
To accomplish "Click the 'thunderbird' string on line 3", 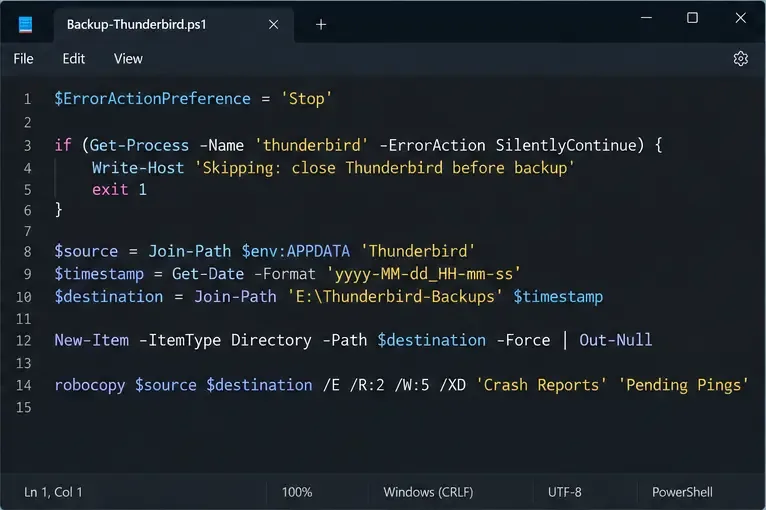I will (311, 145).
